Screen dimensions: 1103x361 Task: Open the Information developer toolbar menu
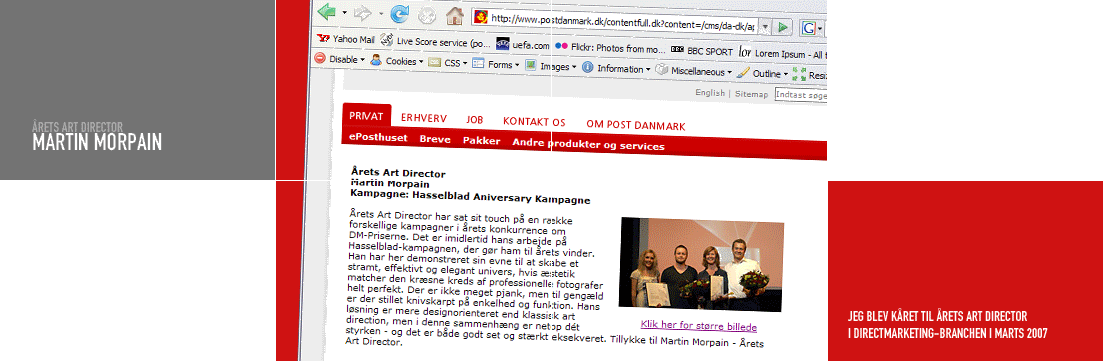[616, 68]
